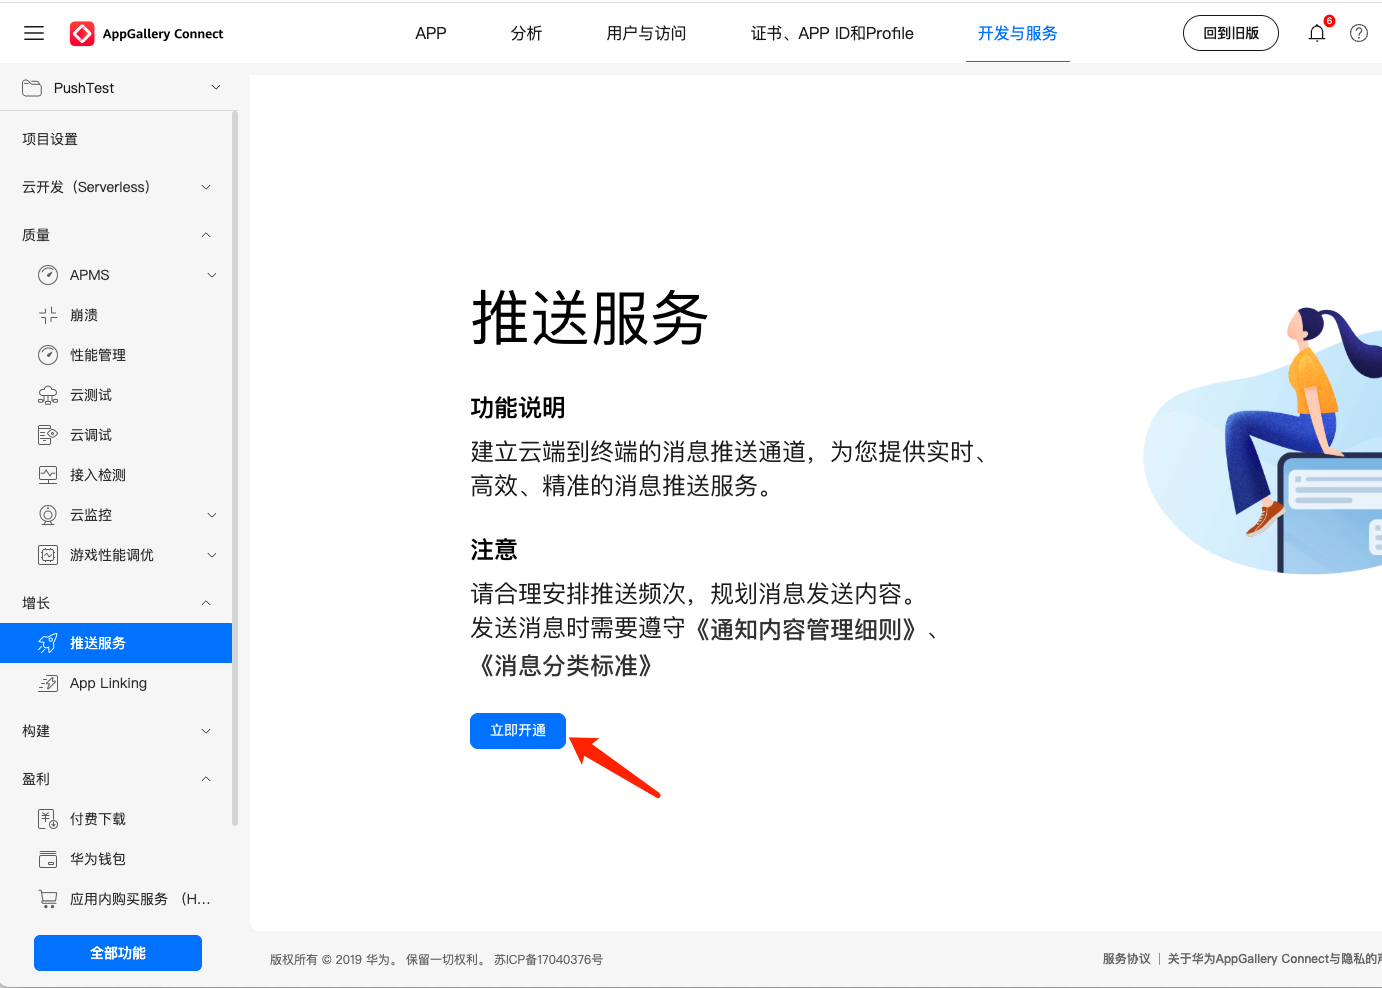Open the help question mark icon

[1358, 33]
